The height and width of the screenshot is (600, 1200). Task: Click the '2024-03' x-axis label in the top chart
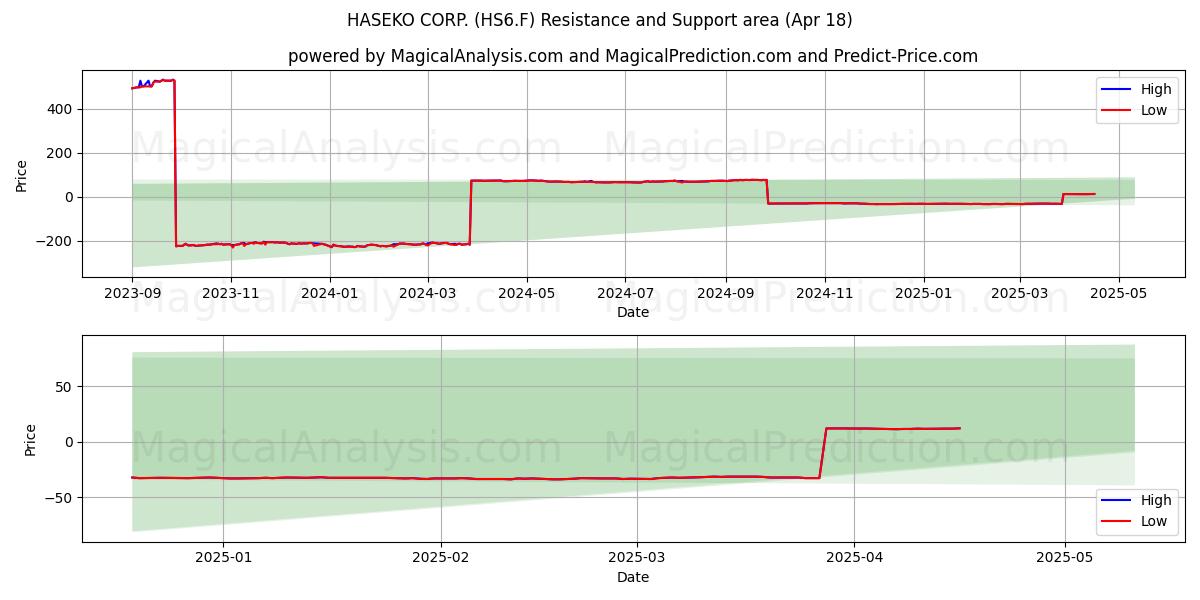click(428, 294)
